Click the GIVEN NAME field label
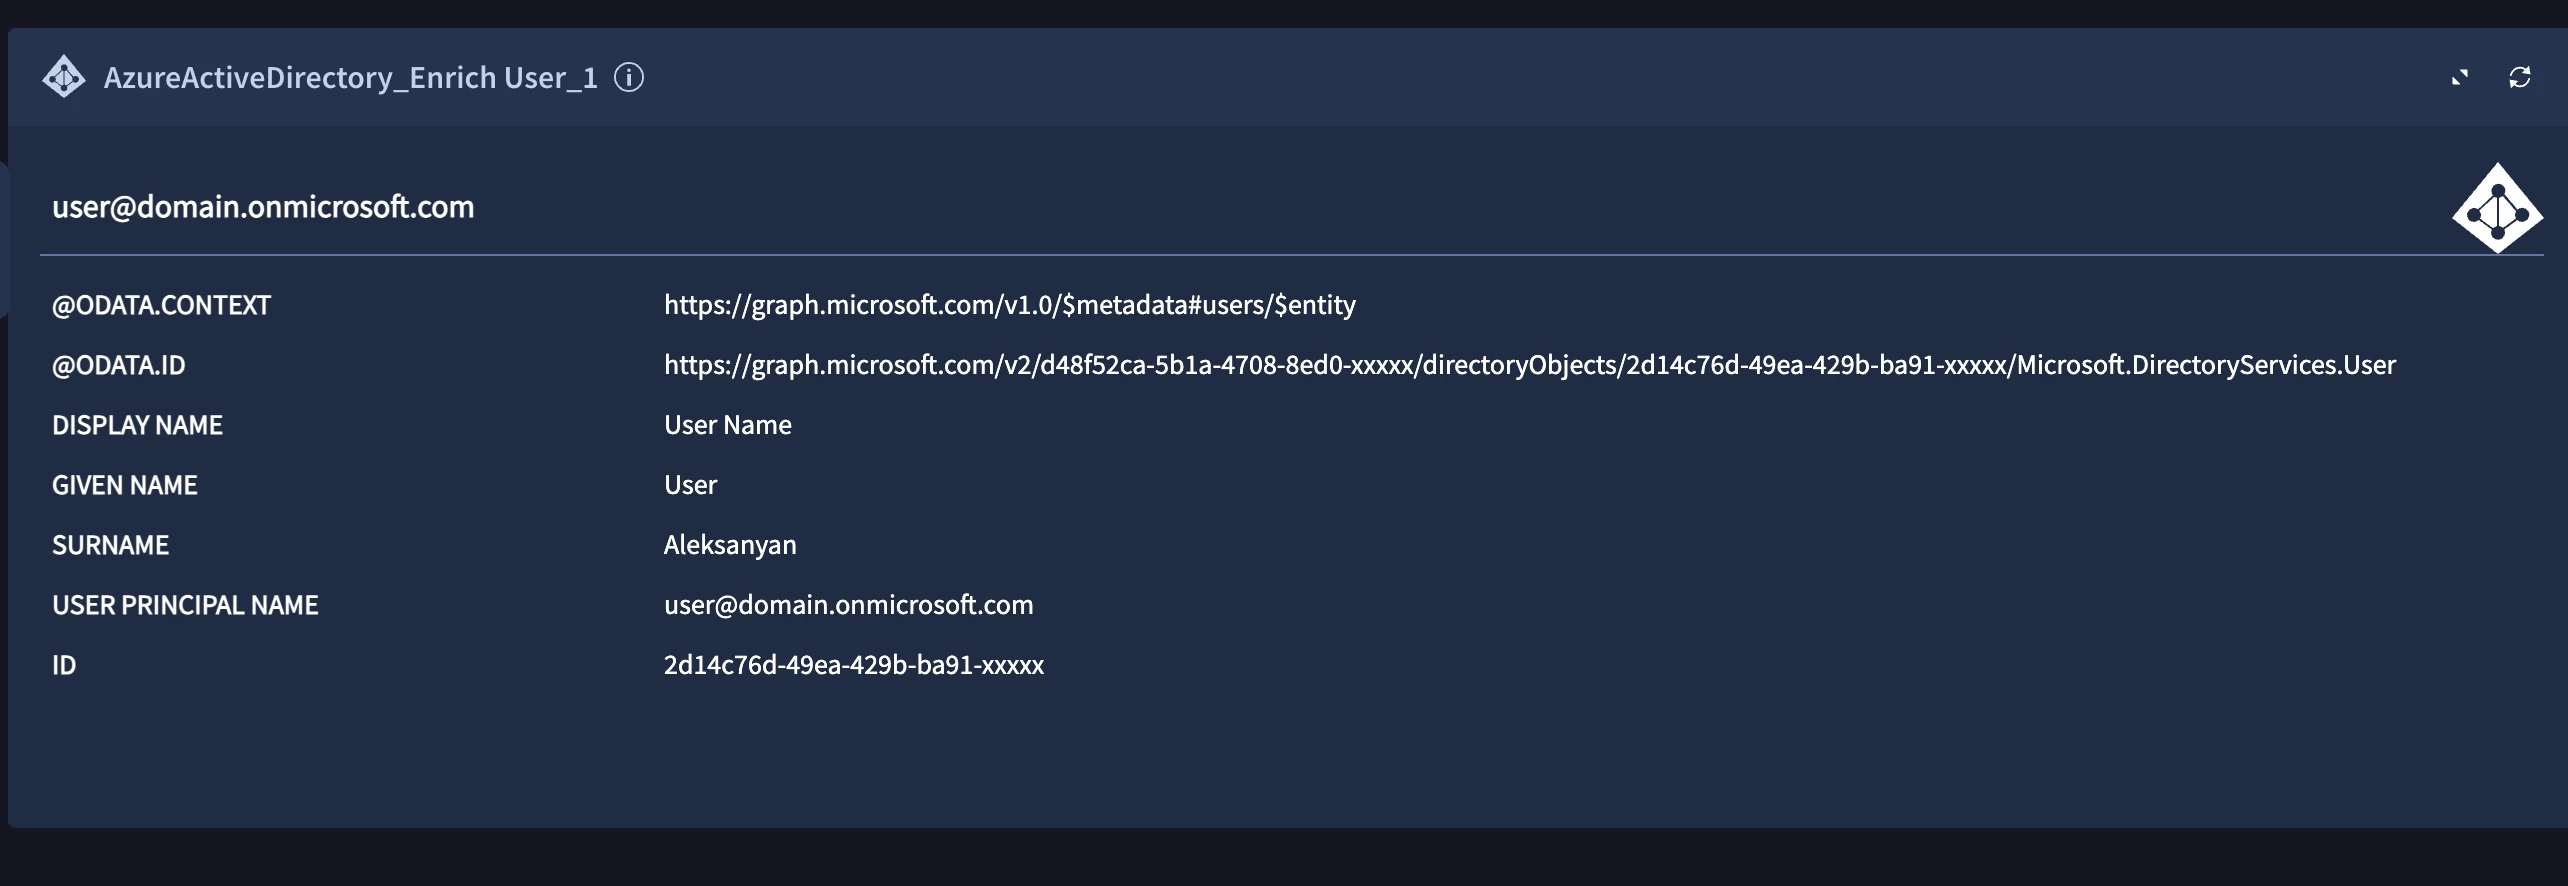Screen dimensions: 2568x886 coord(125,485)
